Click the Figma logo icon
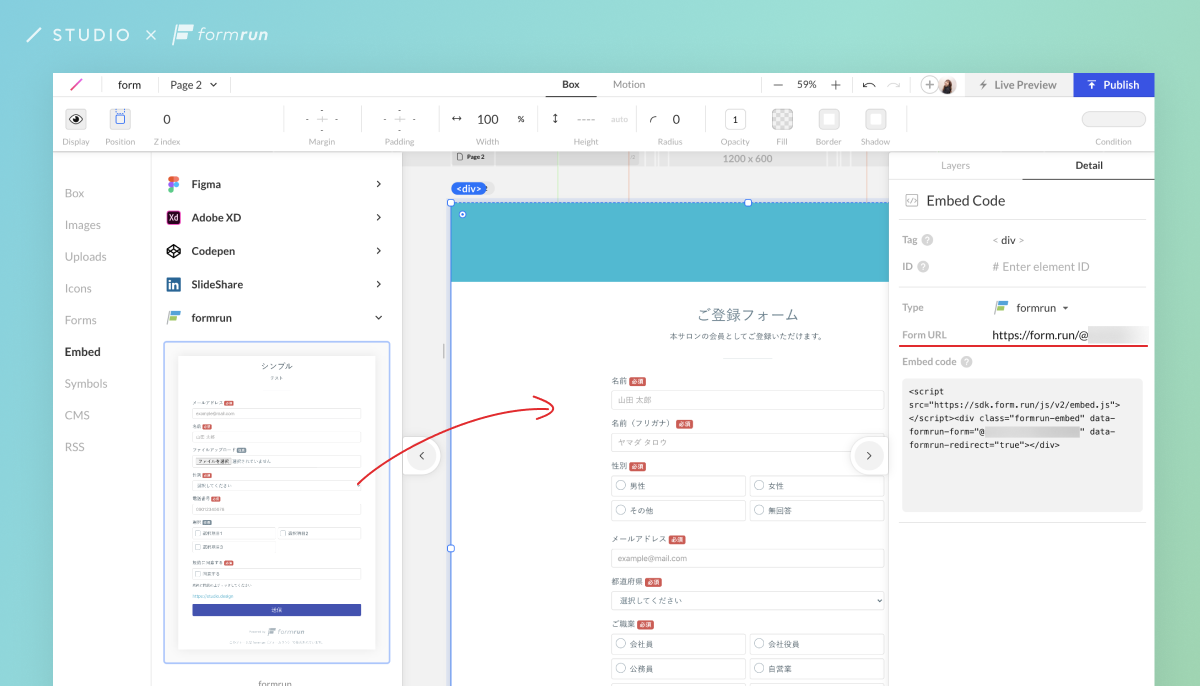Viewport: 1200px width, 686px height. [173, 184]
